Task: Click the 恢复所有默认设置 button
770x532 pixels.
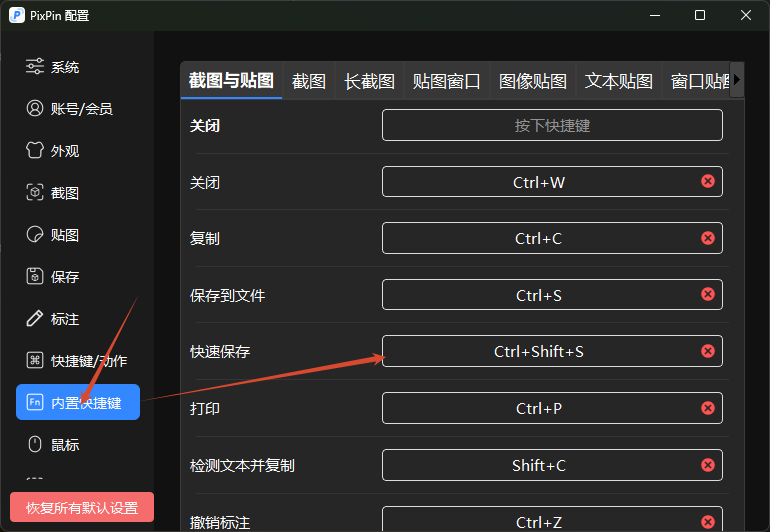Action: tap(82, 507)
